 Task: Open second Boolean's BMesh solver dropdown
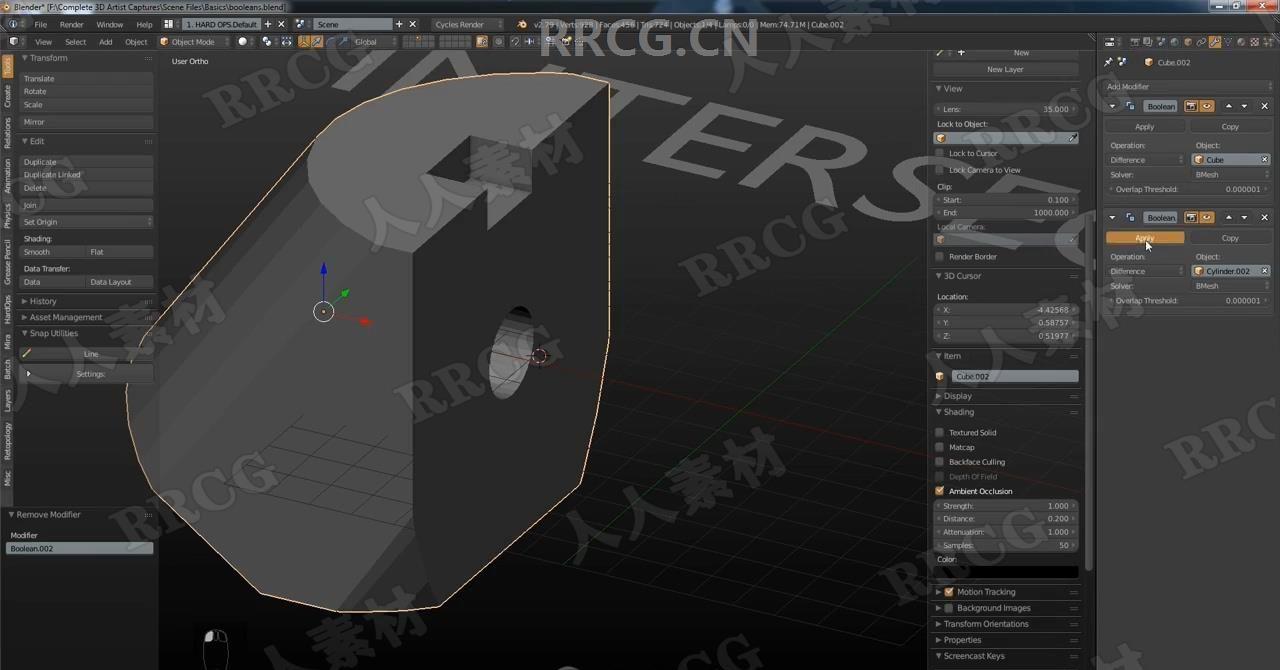click(x=1232, y=286)
